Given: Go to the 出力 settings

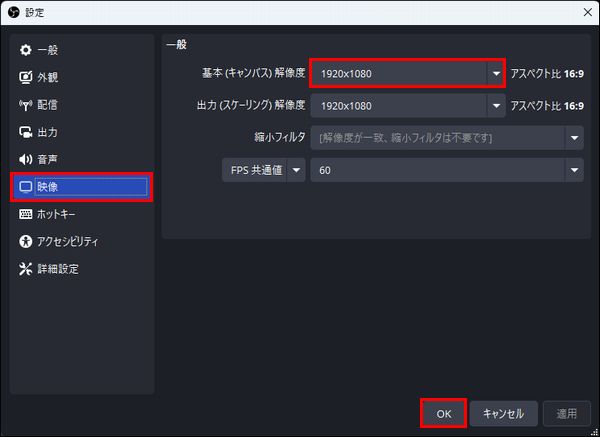Looking at the screenshot, I should pyautogui.click(x=82, y=132).
